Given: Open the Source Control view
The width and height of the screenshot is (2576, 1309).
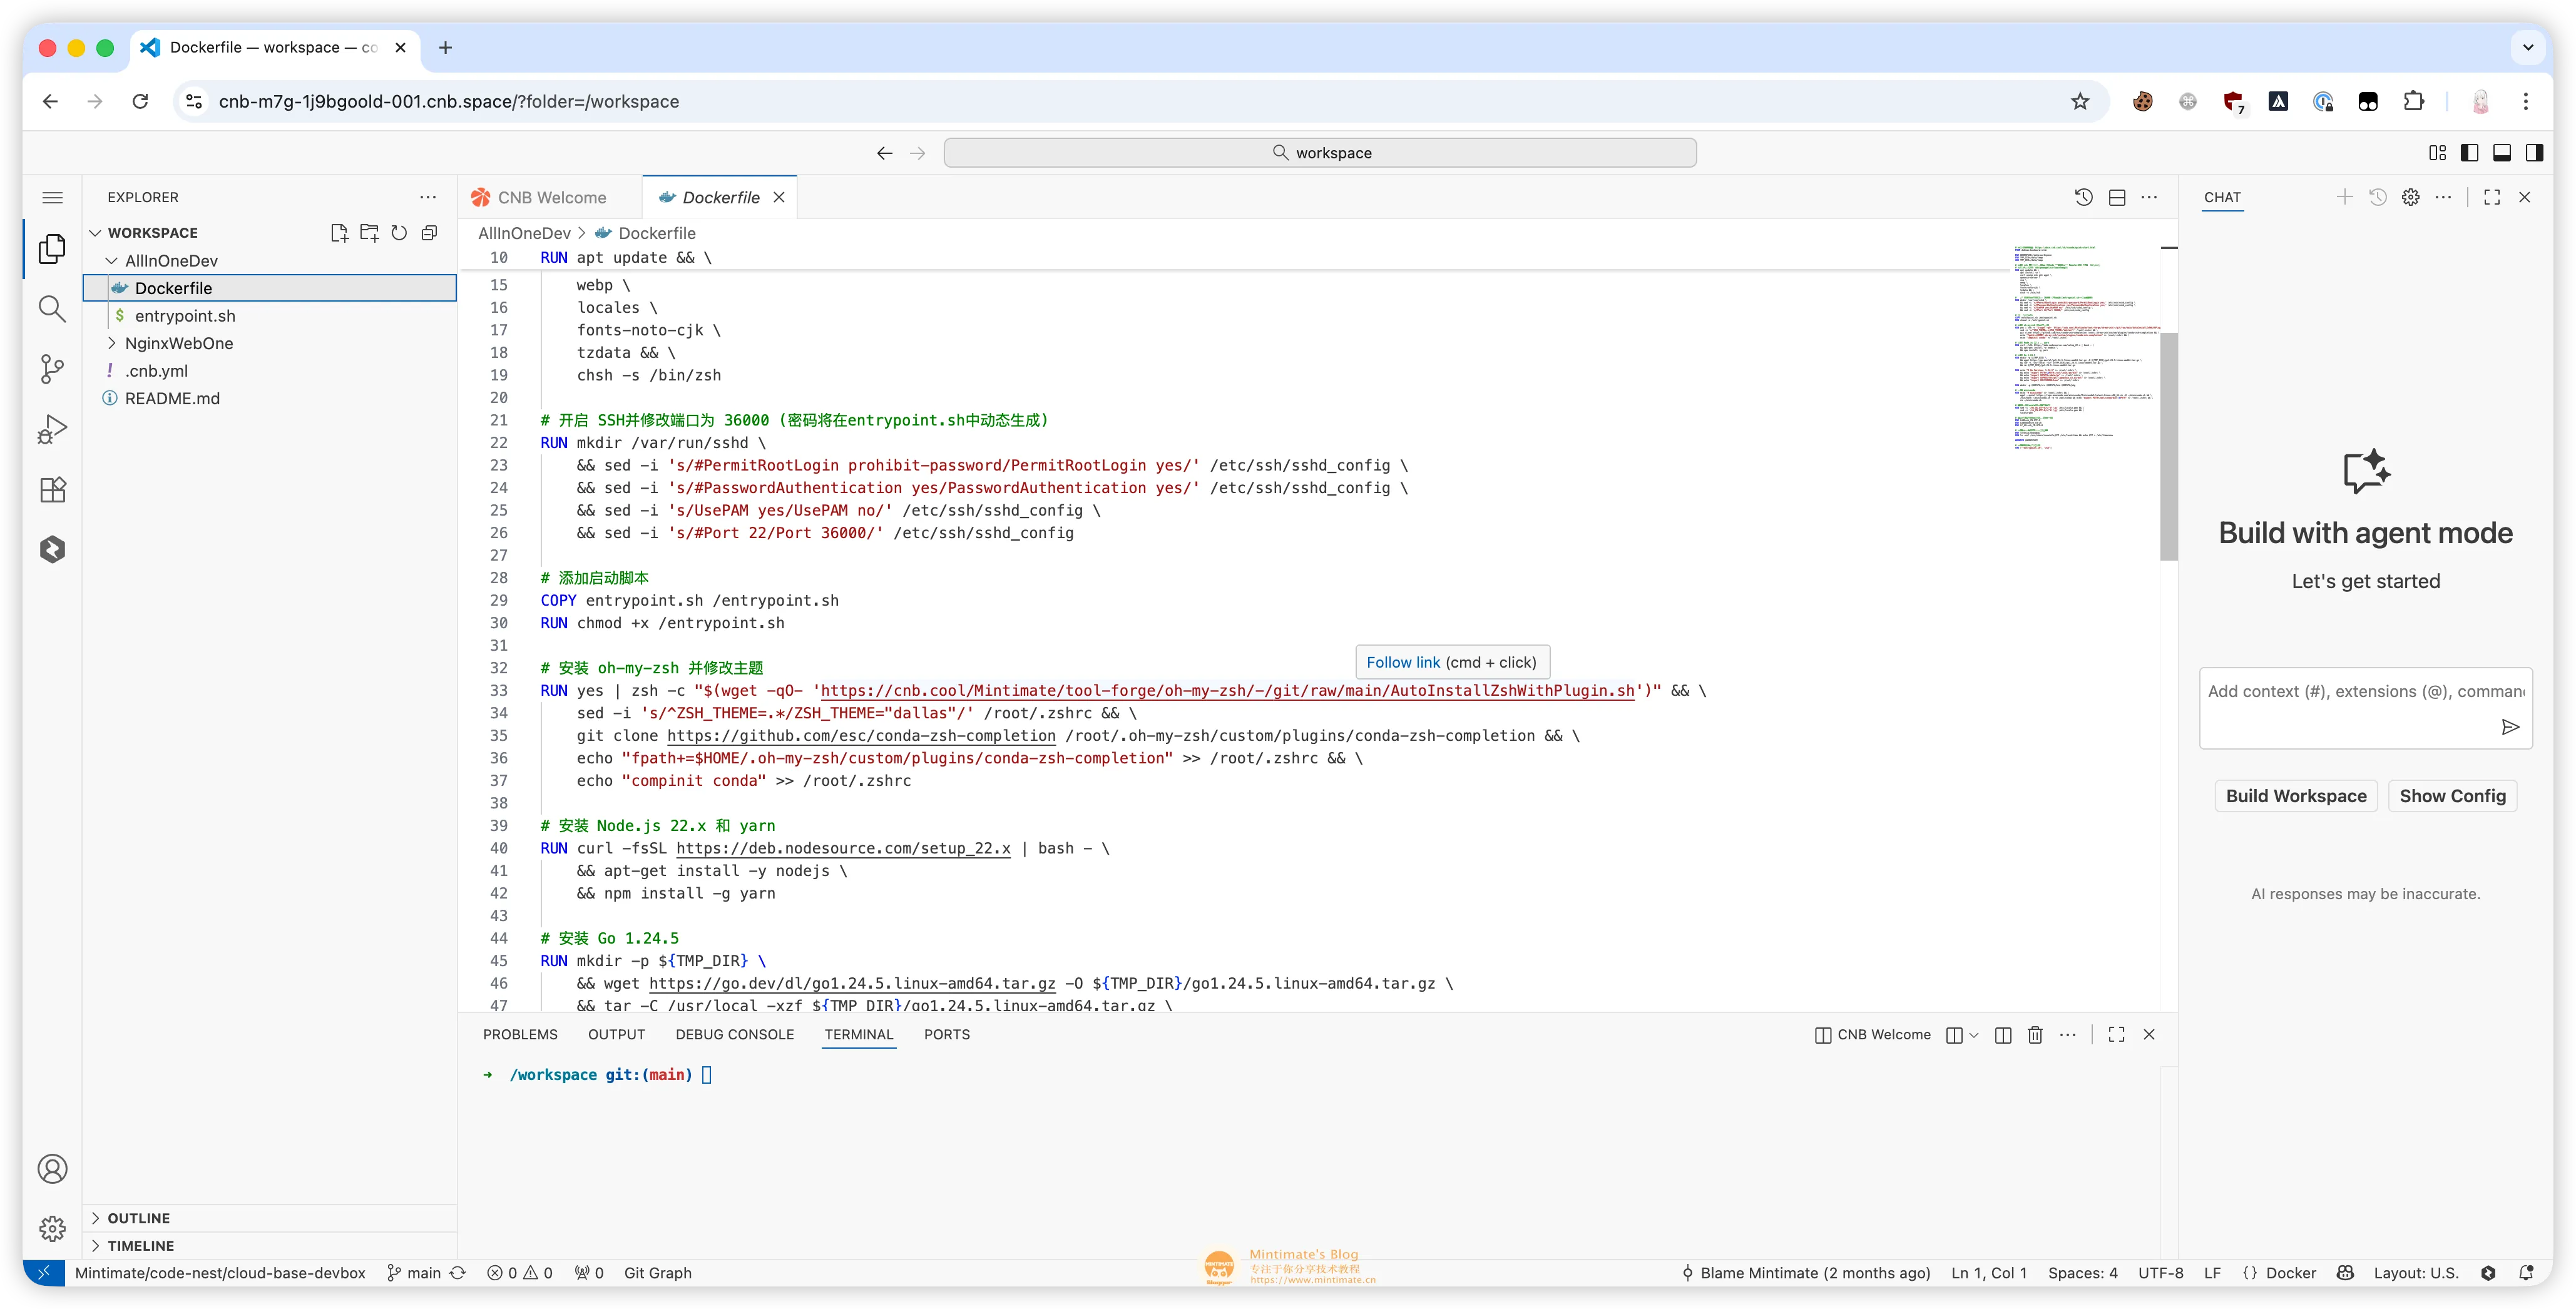Looking at the screenshot, I should [x=52, y=369].
